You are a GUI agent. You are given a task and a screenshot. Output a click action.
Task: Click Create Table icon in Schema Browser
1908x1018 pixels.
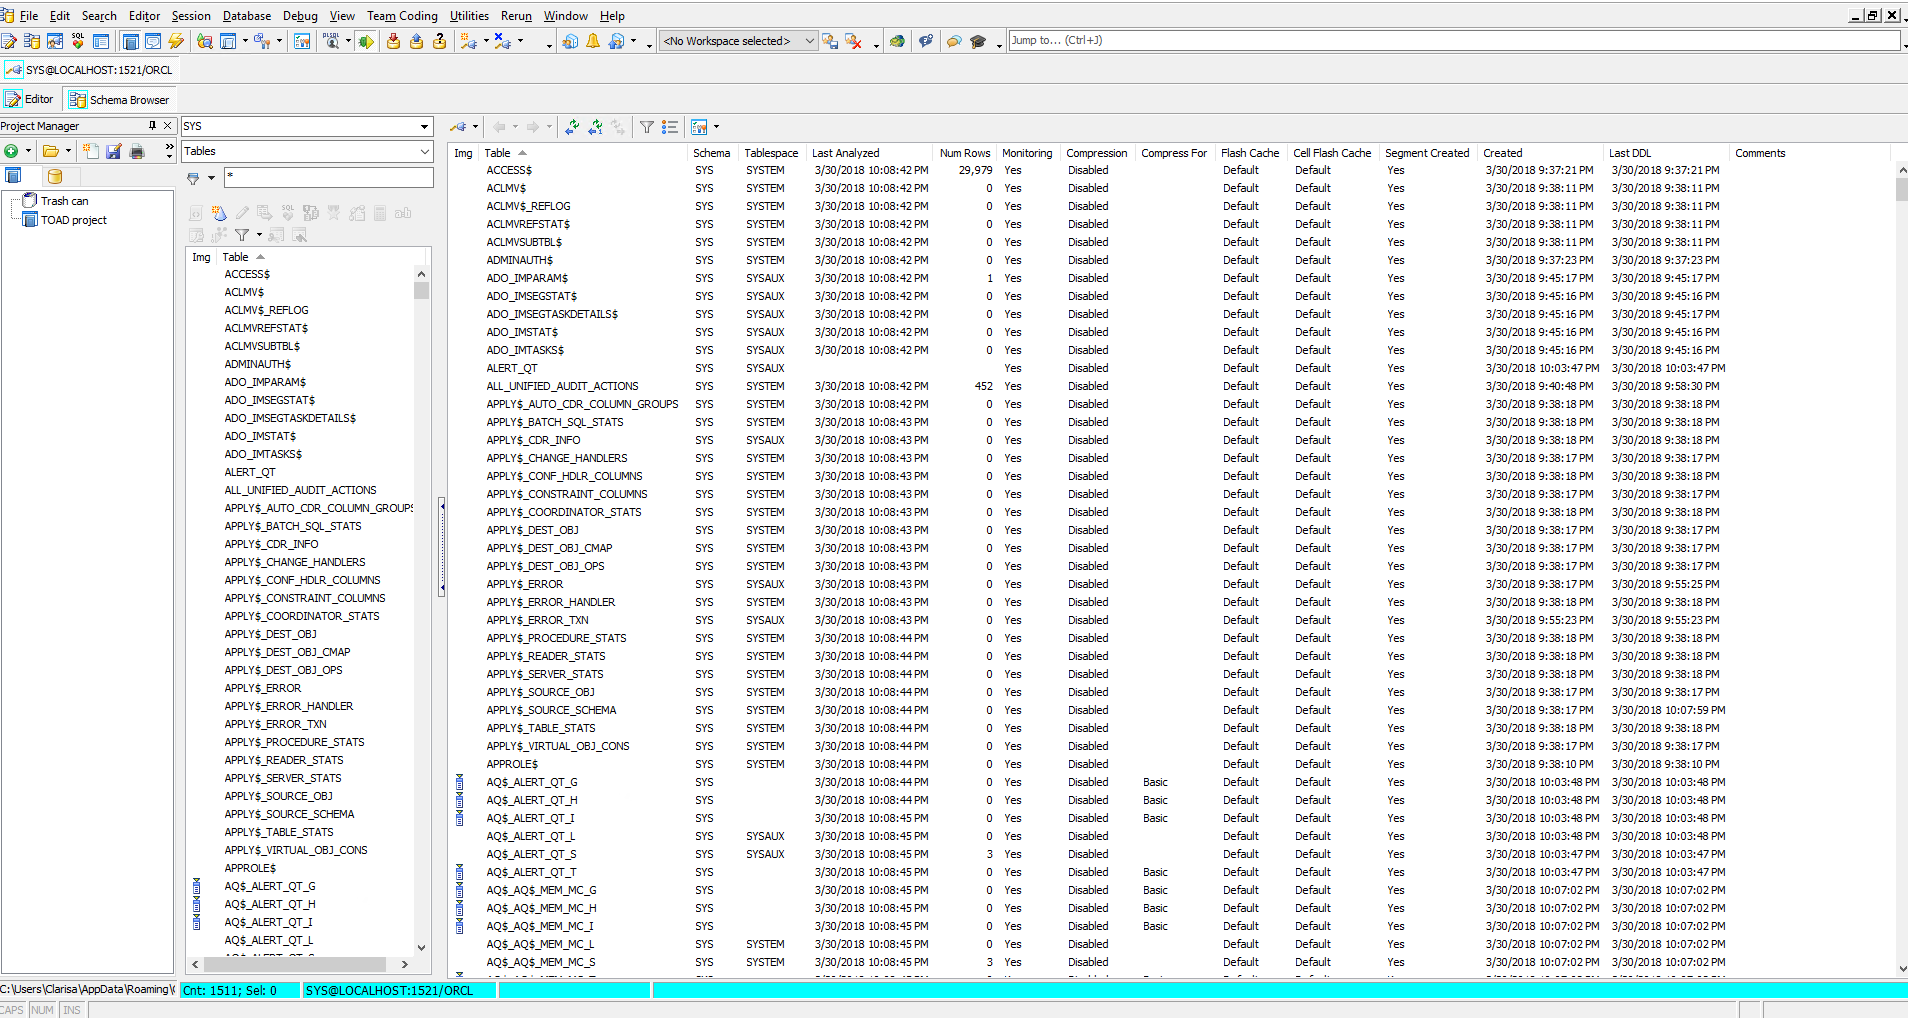(218, 213)
